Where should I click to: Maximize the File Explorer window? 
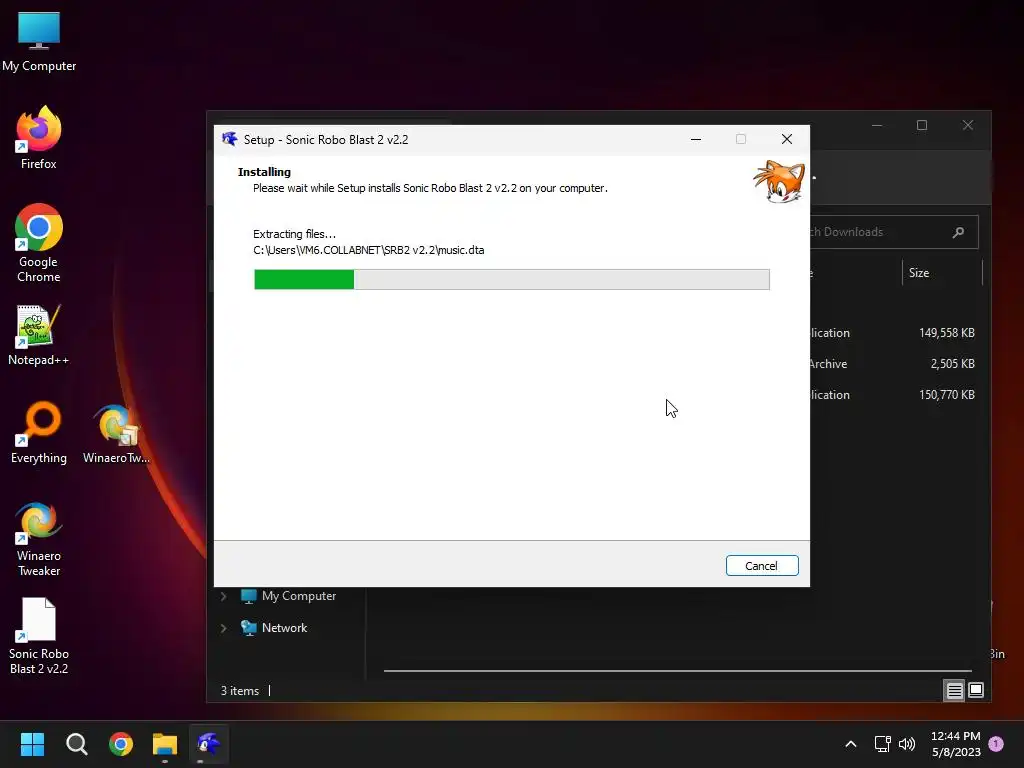(x=921, y=125)
